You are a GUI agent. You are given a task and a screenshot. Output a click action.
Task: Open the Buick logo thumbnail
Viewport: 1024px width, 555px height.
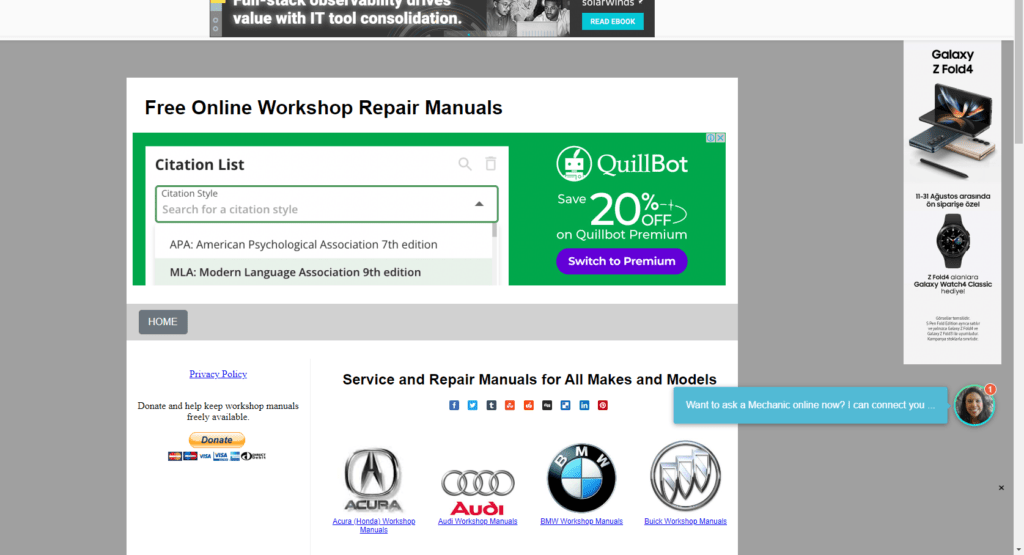tap(685, 476)
